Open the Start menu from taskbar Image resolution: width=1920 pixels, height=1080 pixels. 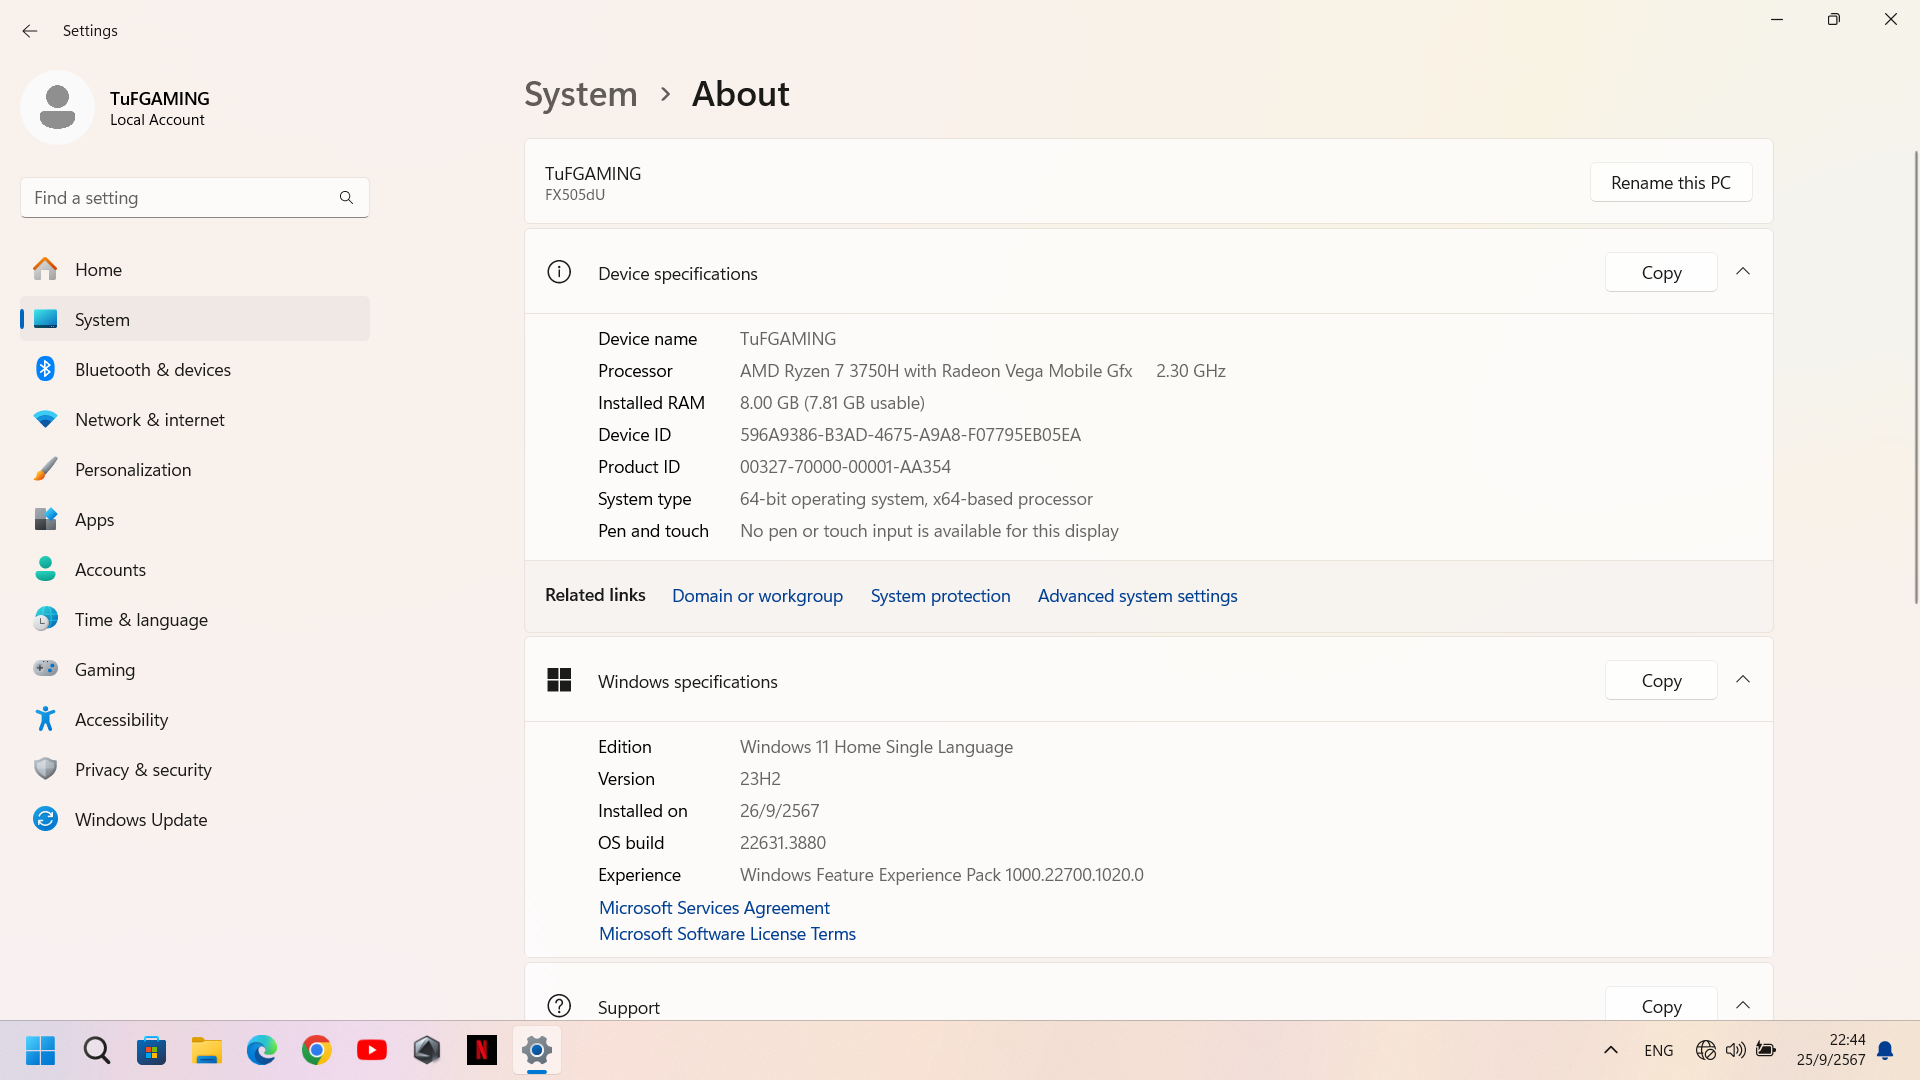41,1050
